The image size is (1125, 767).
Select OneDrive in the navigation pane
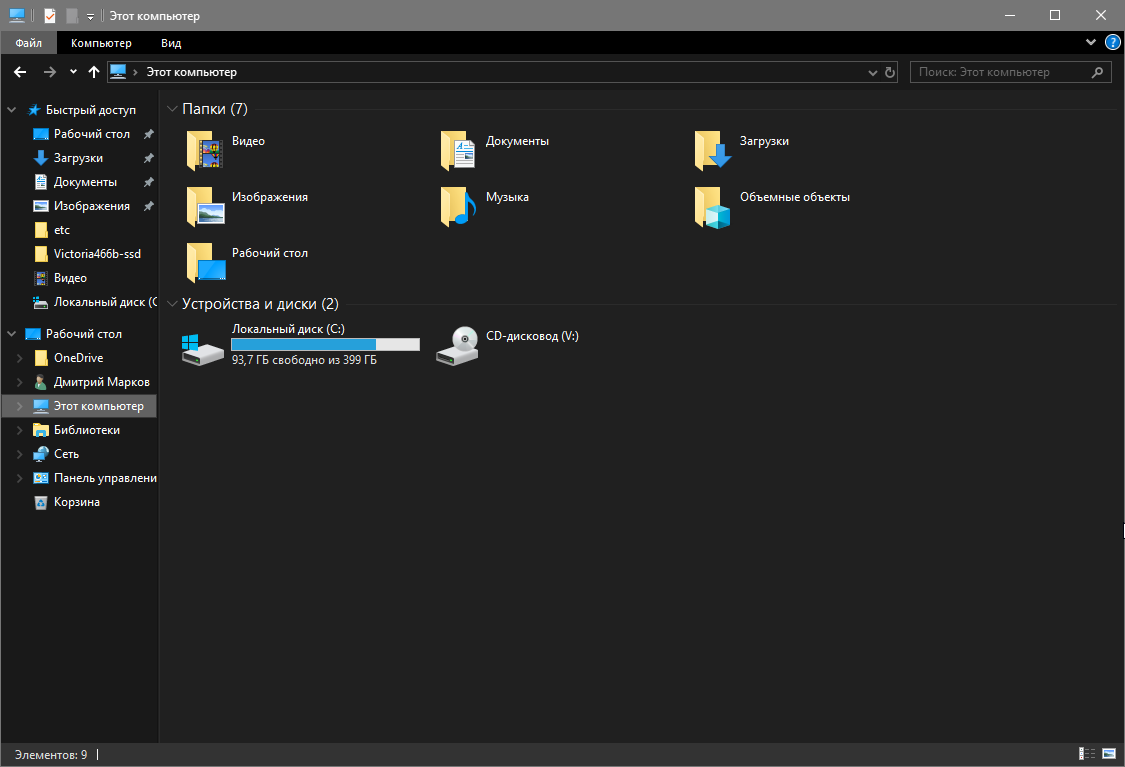pos(78,358)
